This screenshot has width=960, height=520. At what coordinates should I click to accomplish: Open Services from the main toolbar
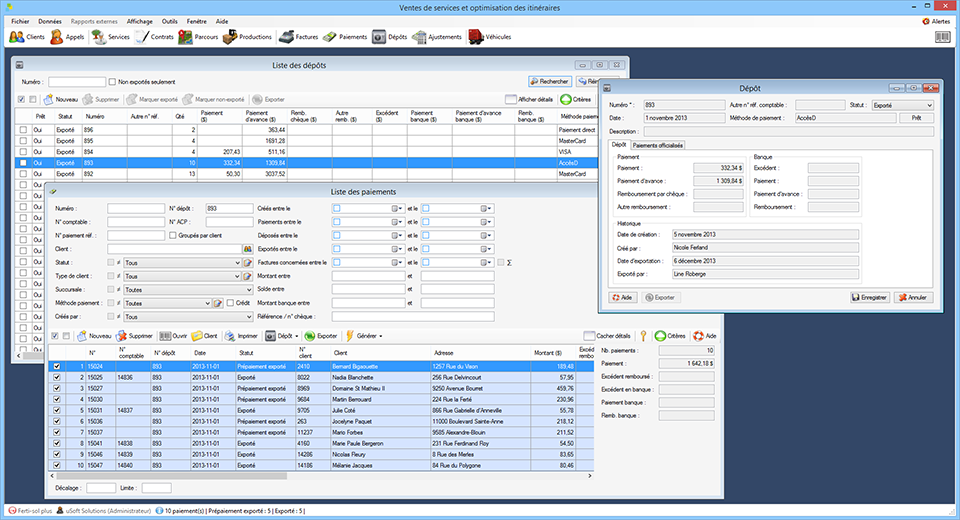[111, 37]
